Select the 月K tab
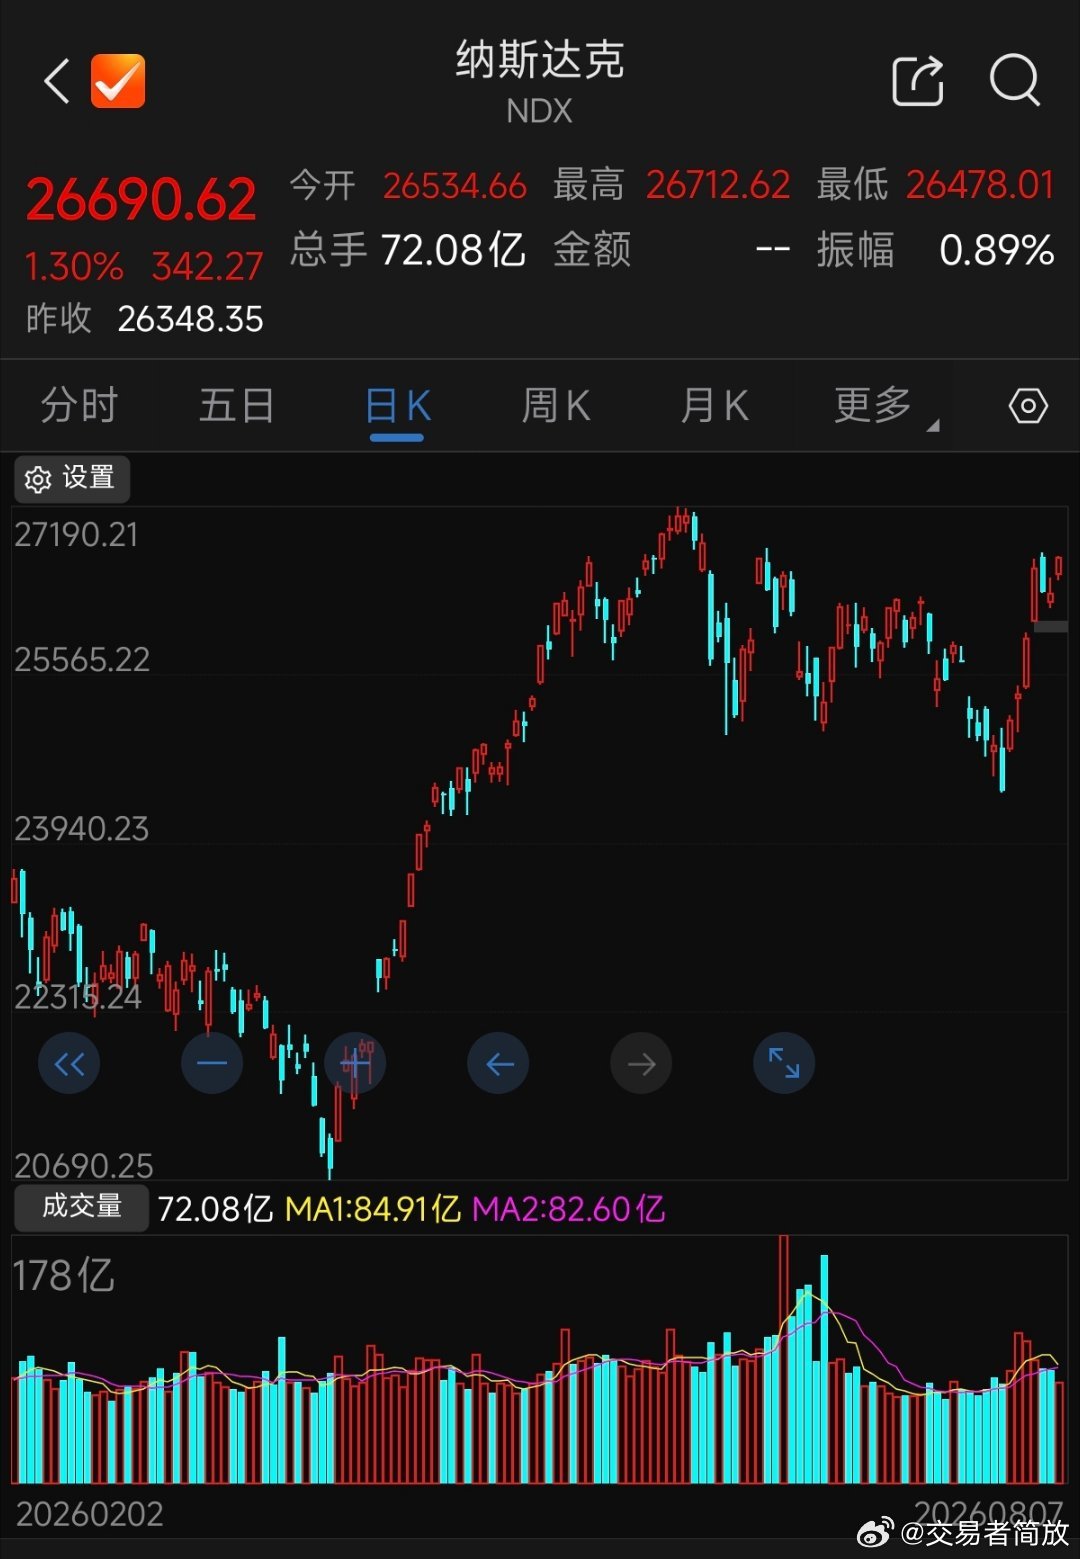The height and width of the screenshot is (1559, 1080). (x=714, y=406)
